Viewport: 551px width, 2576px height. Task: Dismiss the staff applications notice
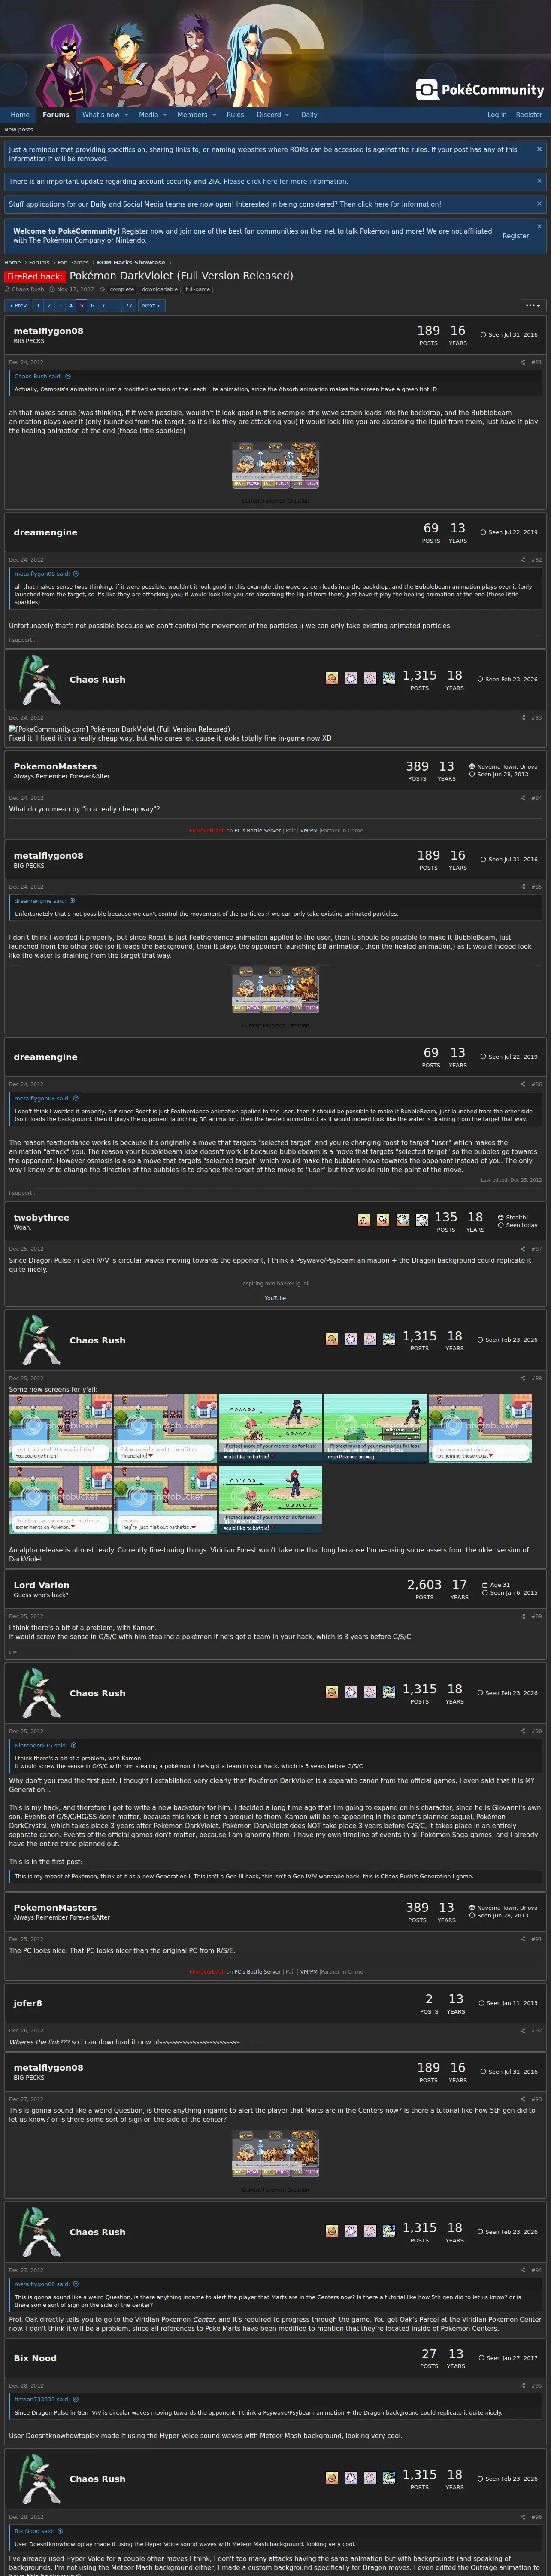click(539, 203)
